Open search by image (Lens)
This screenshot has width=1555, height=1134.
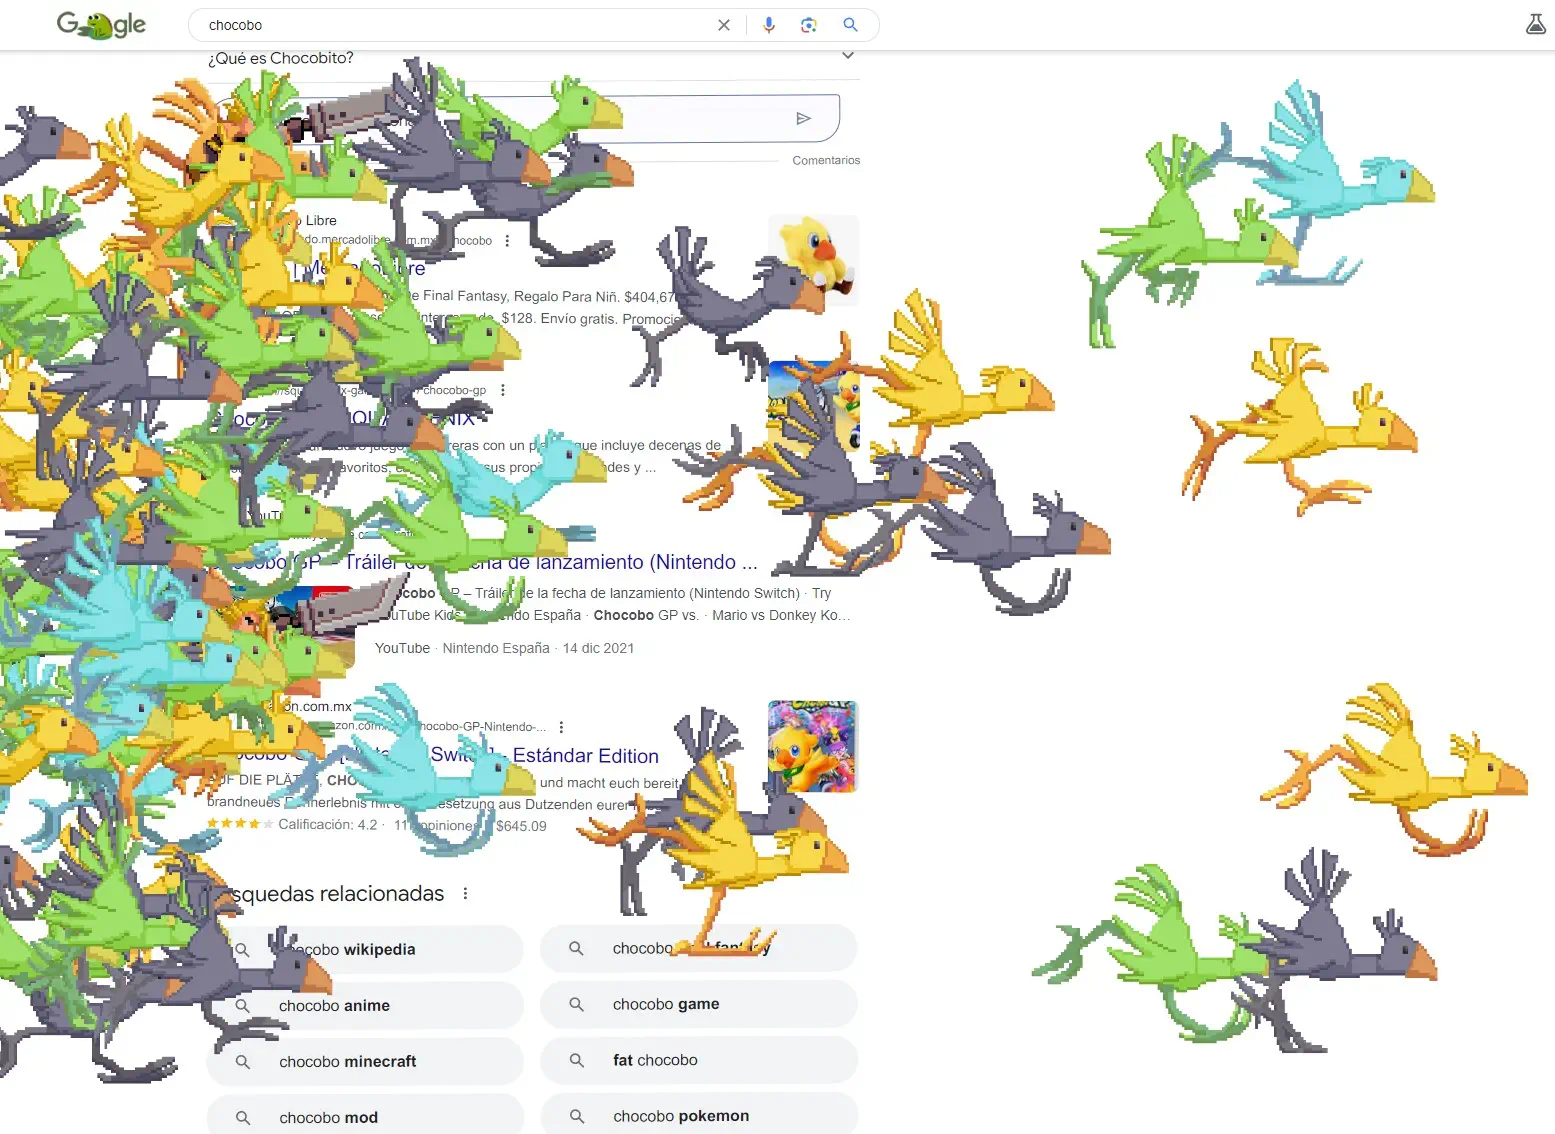809,25
